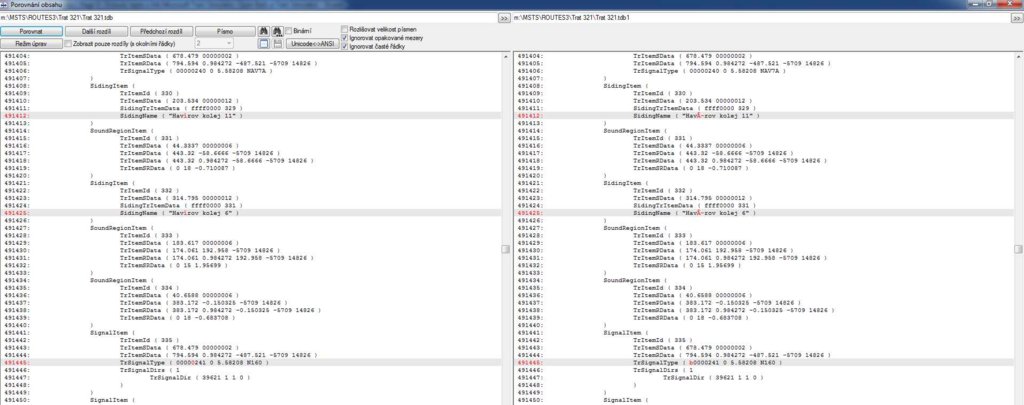
Task: Click the blue window icon below binoculars
Action: pos(264,44)
